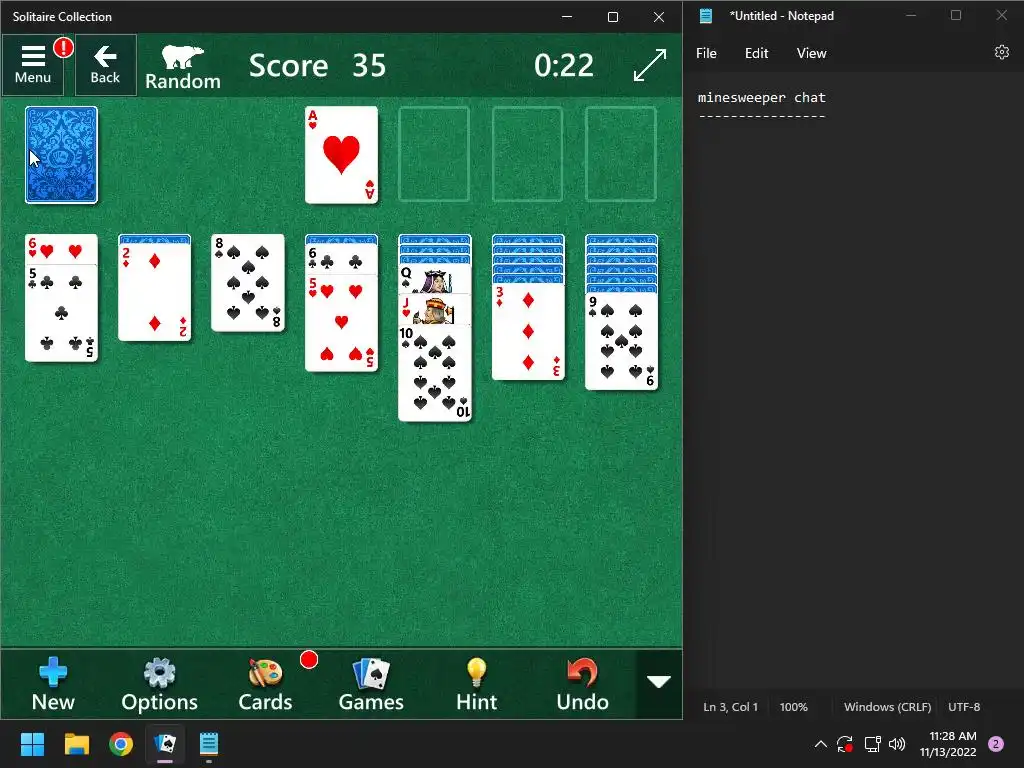The image size is (1024, 768).
Task: Open Options gear in Solitaire toolbar
Action: click(159, 684)
